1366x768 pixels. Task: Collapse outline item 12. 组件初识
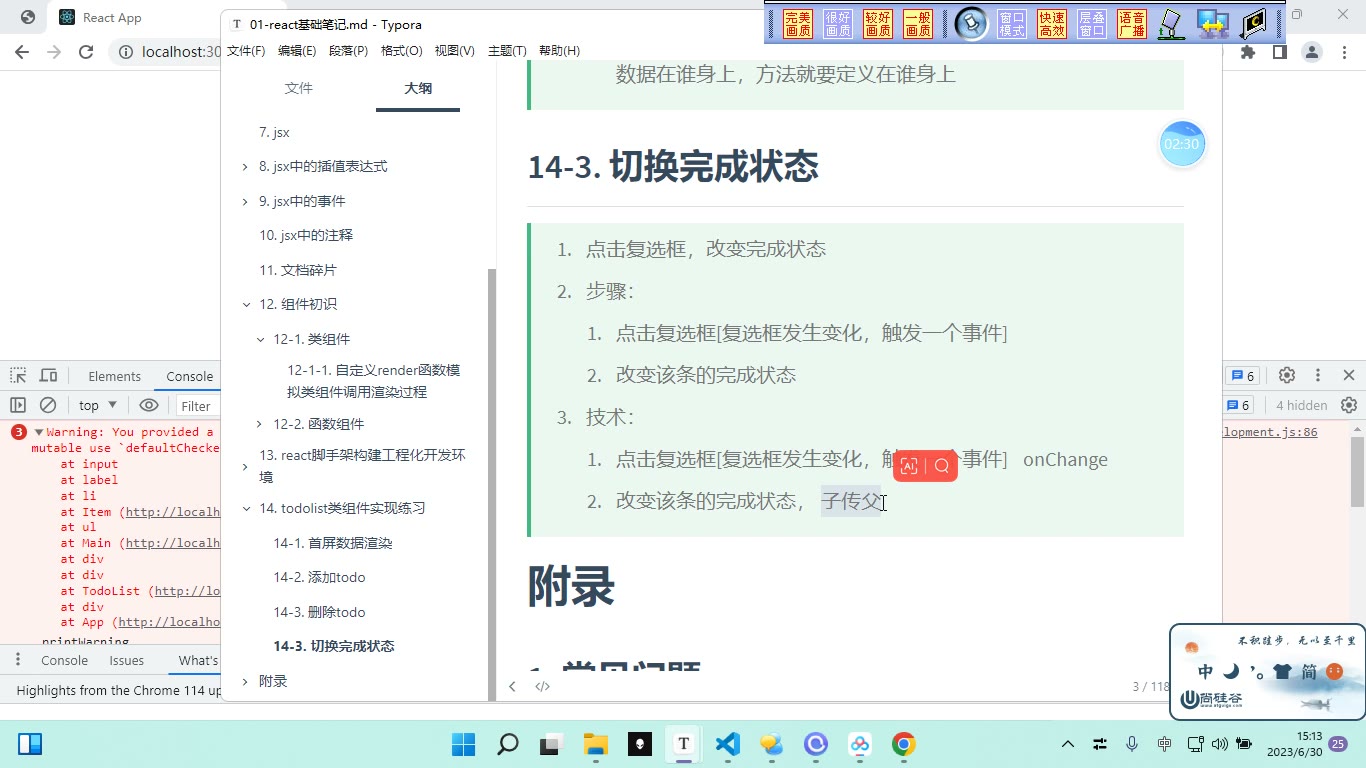click(x=247, y=305)
